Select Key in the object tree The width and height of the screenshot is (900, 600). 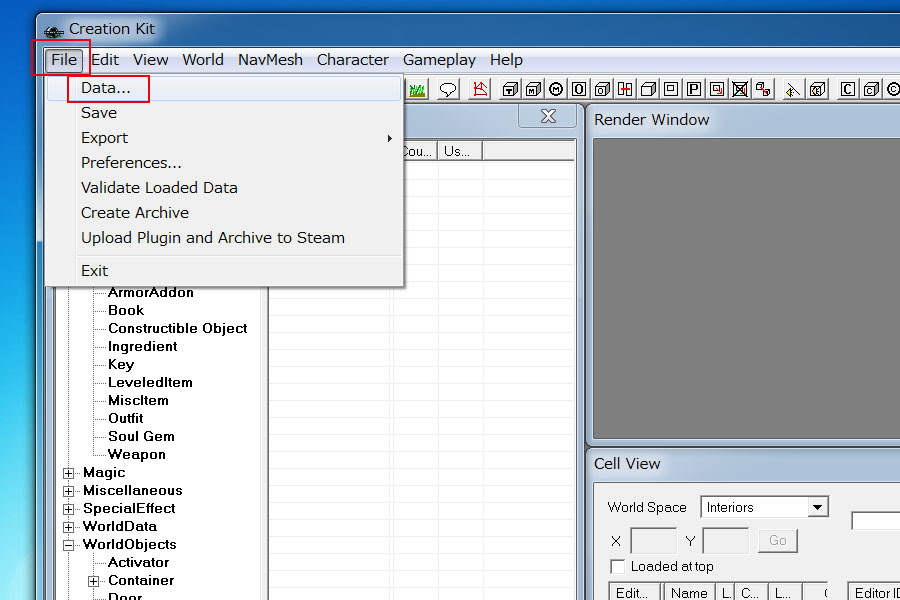point(121,365)
